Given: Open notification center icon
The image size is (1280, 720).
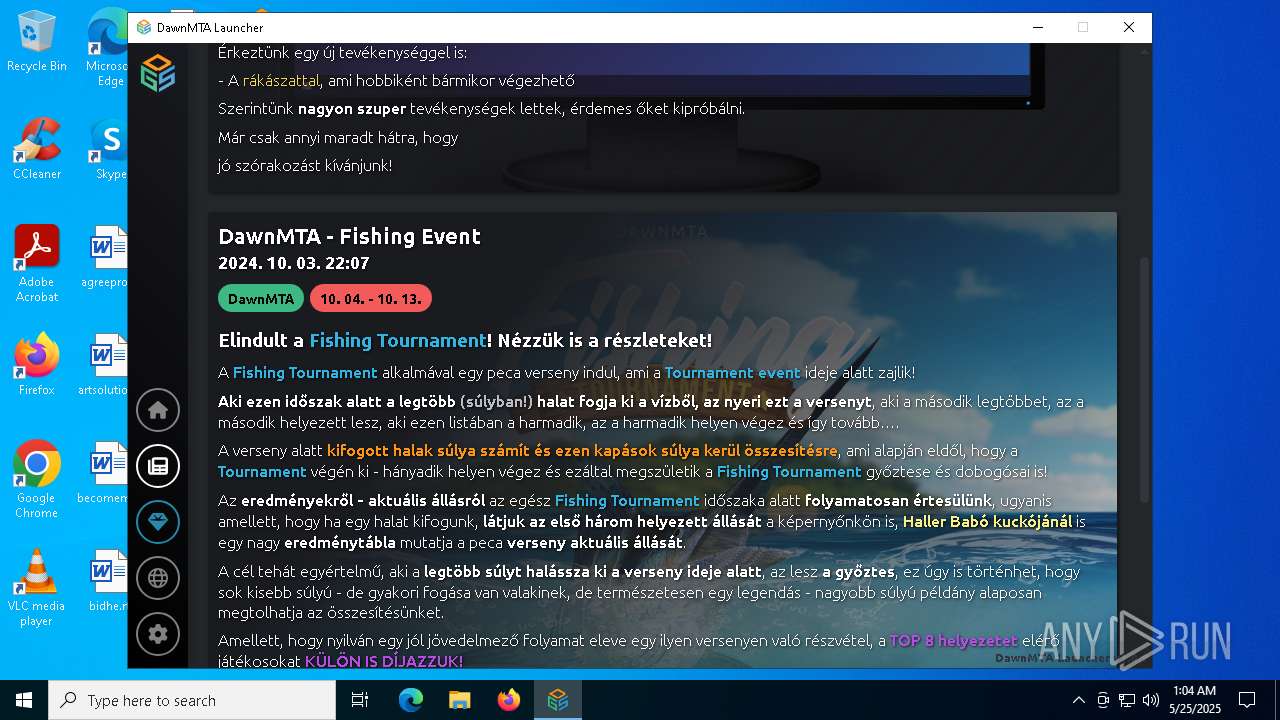Looking at the screenshot, I should pos(1247,700).
